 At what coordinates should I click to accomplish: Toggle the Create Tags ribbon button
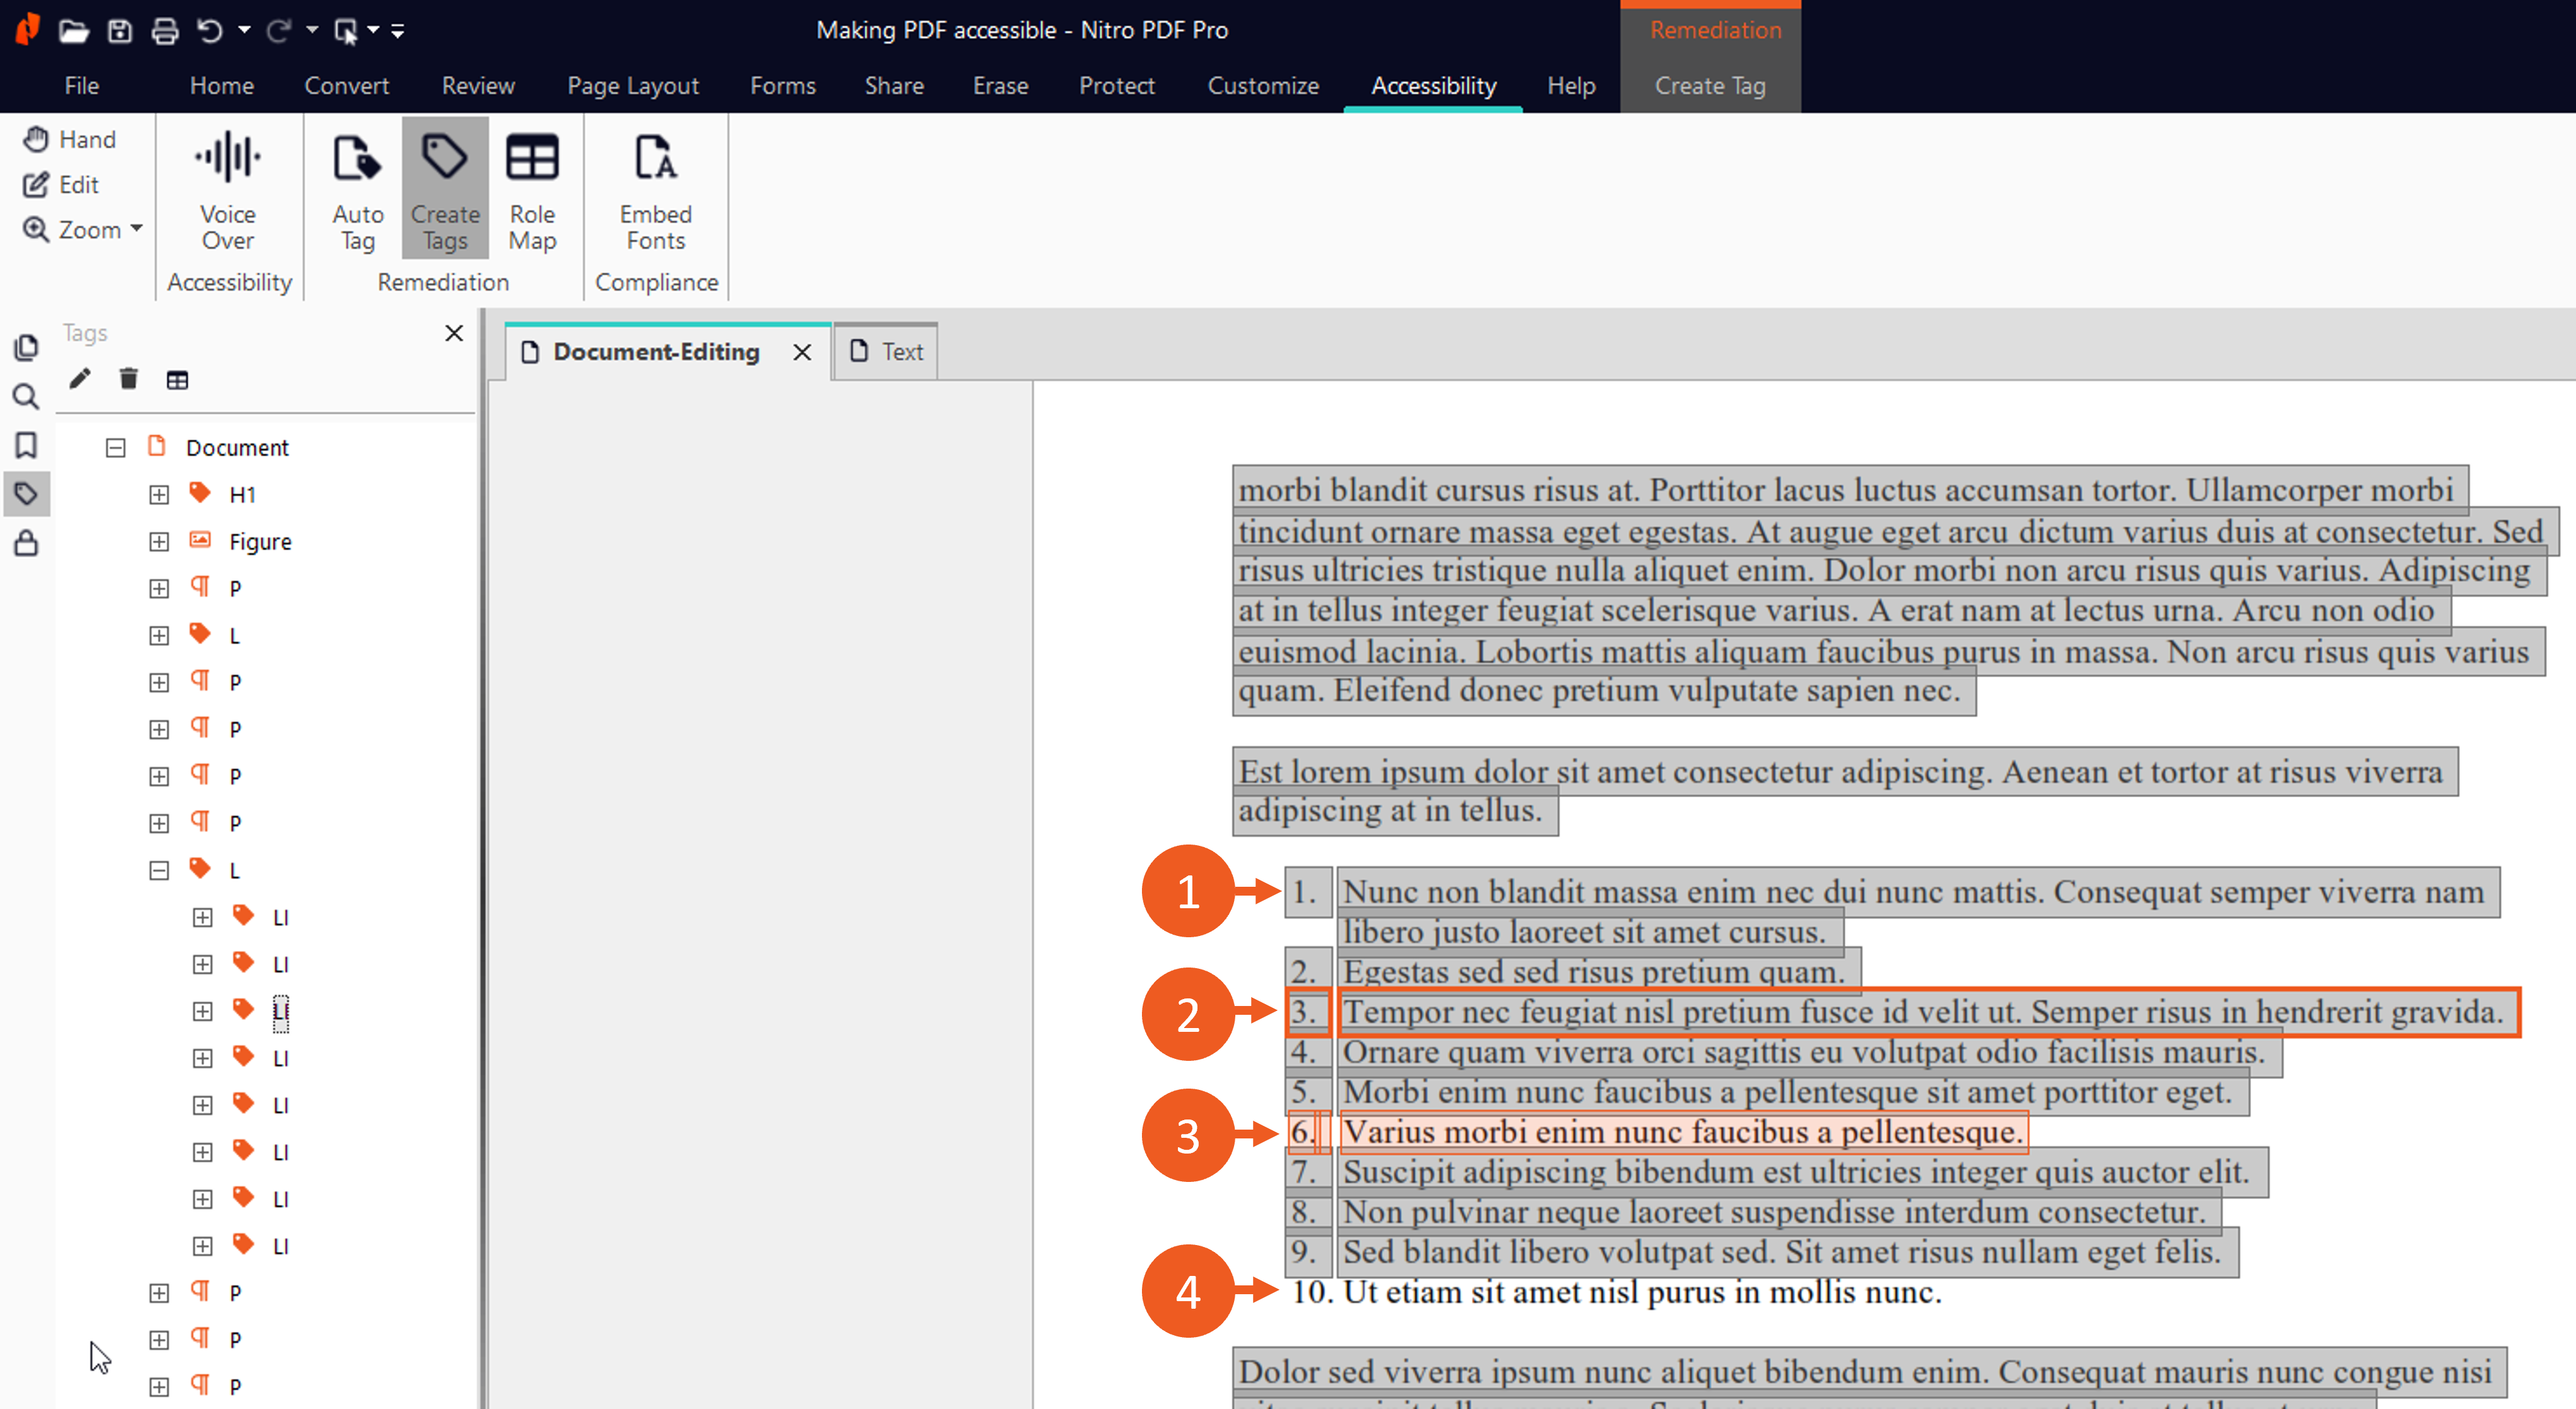coord(445,191)
